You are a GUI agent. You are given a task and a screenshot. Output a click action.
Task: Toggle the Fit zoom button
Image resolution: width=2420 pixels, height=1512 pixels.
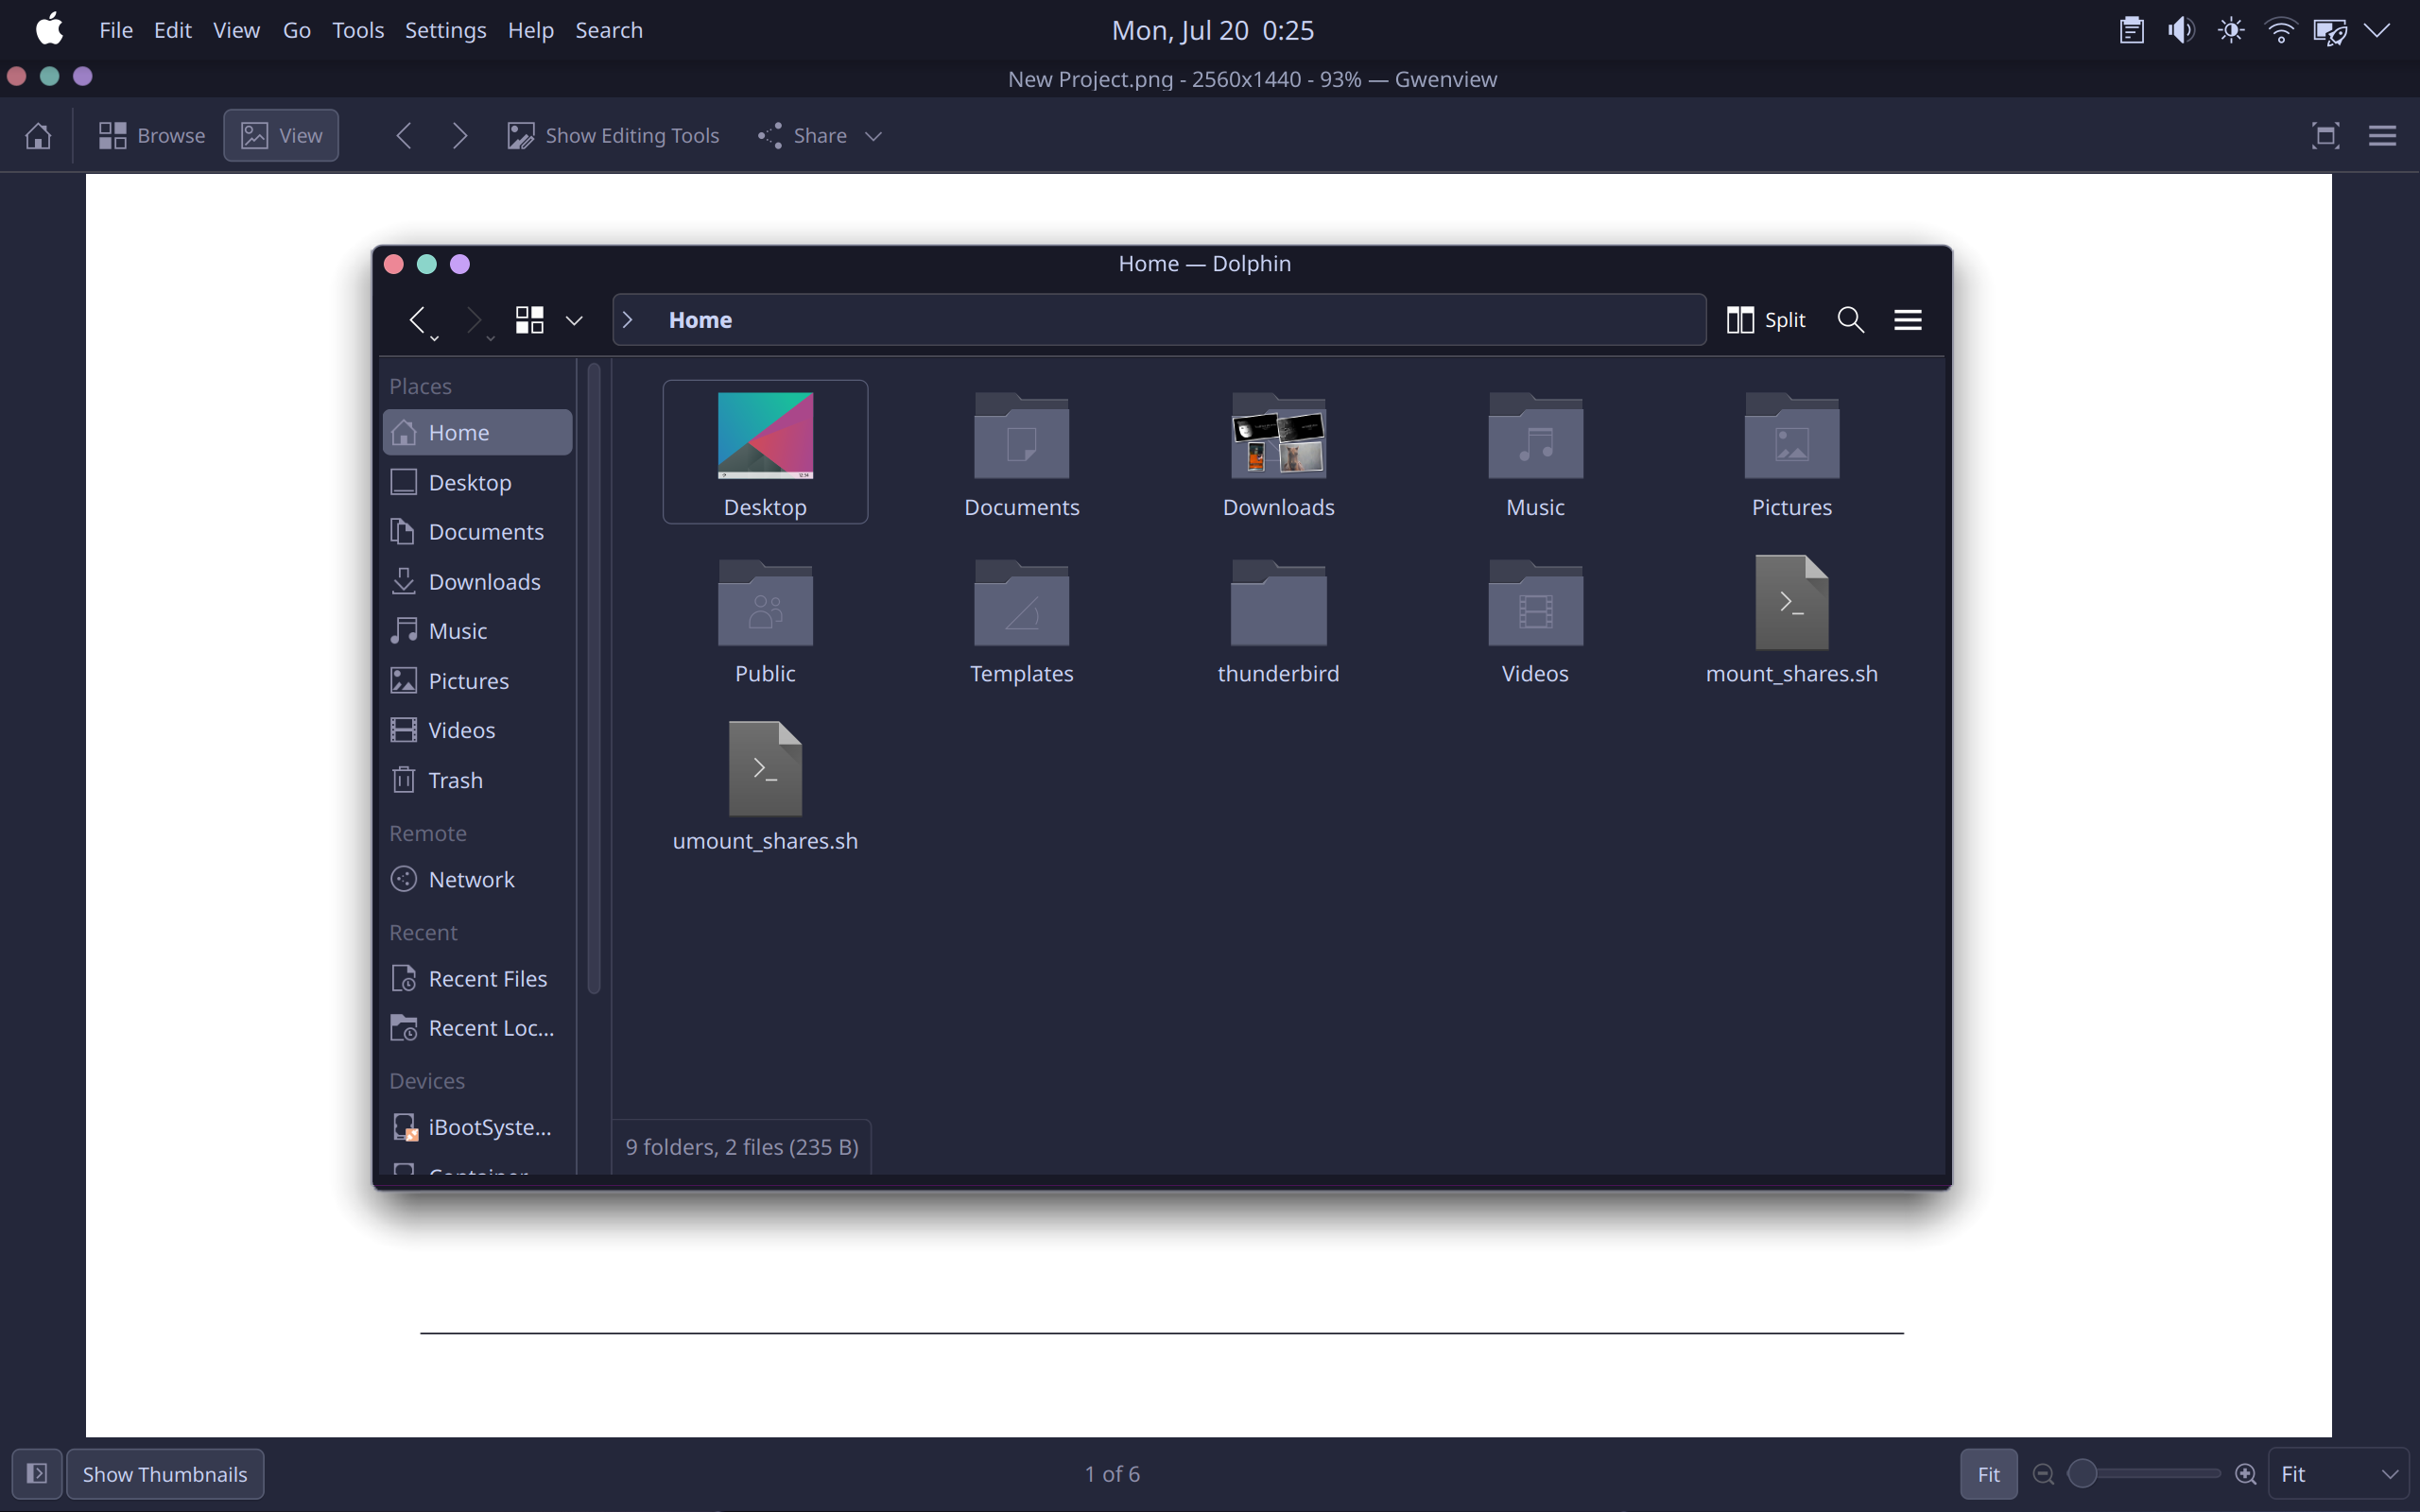[x=1988, y=1473]
